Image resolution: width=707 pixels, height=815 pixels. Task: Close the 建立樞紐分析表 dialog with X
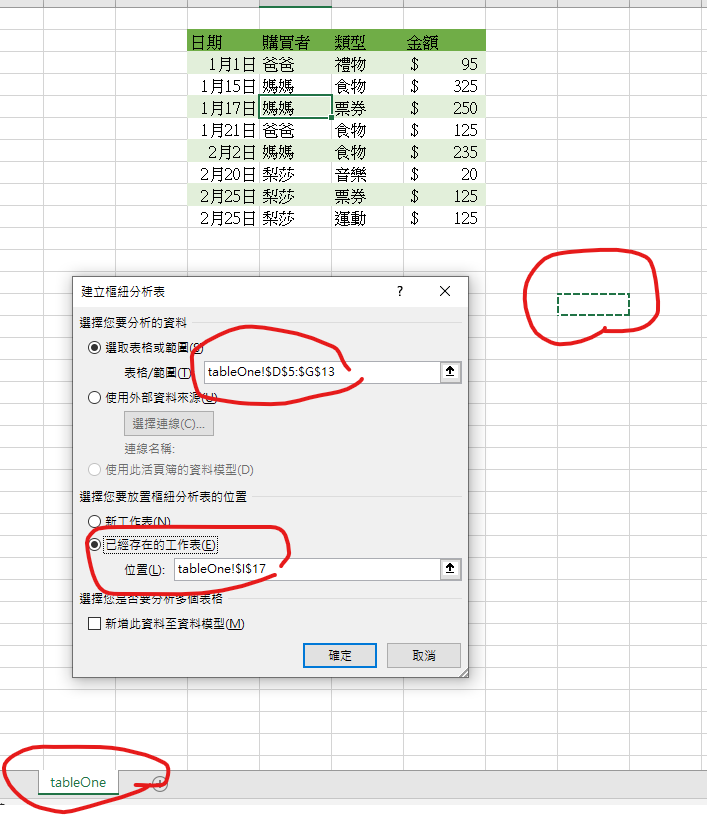[x=446, y=291]
